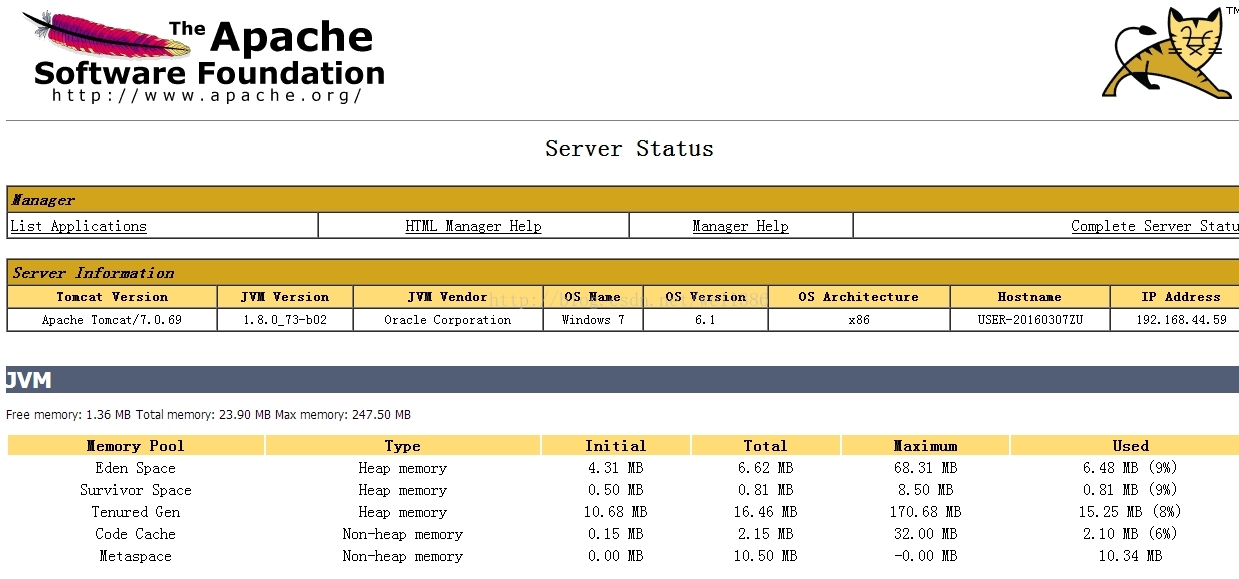Click Metaspace used value 10.34 MB
This screenshot has height=579, width=1239.
pos(1130,556)
